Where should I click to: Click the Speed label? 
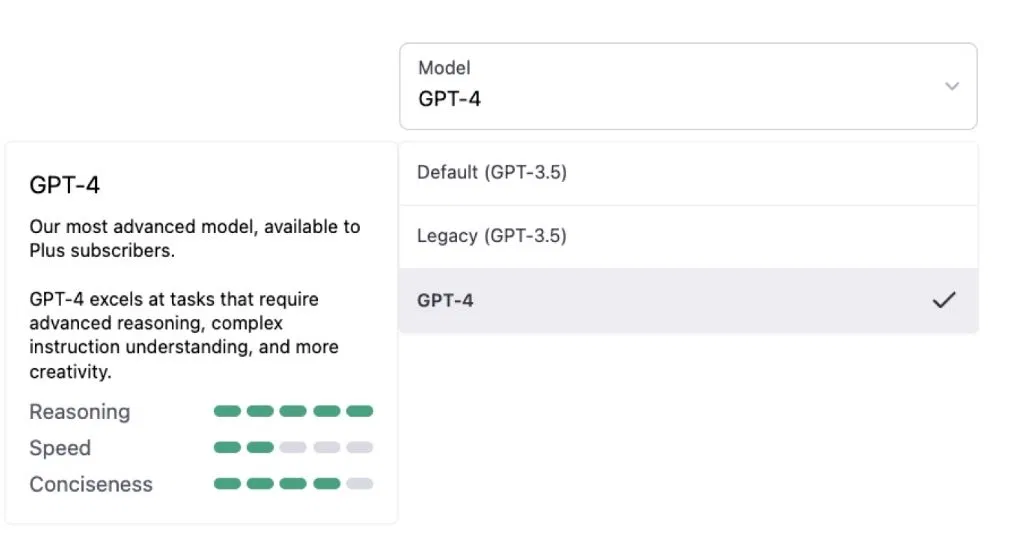point(60,448)
